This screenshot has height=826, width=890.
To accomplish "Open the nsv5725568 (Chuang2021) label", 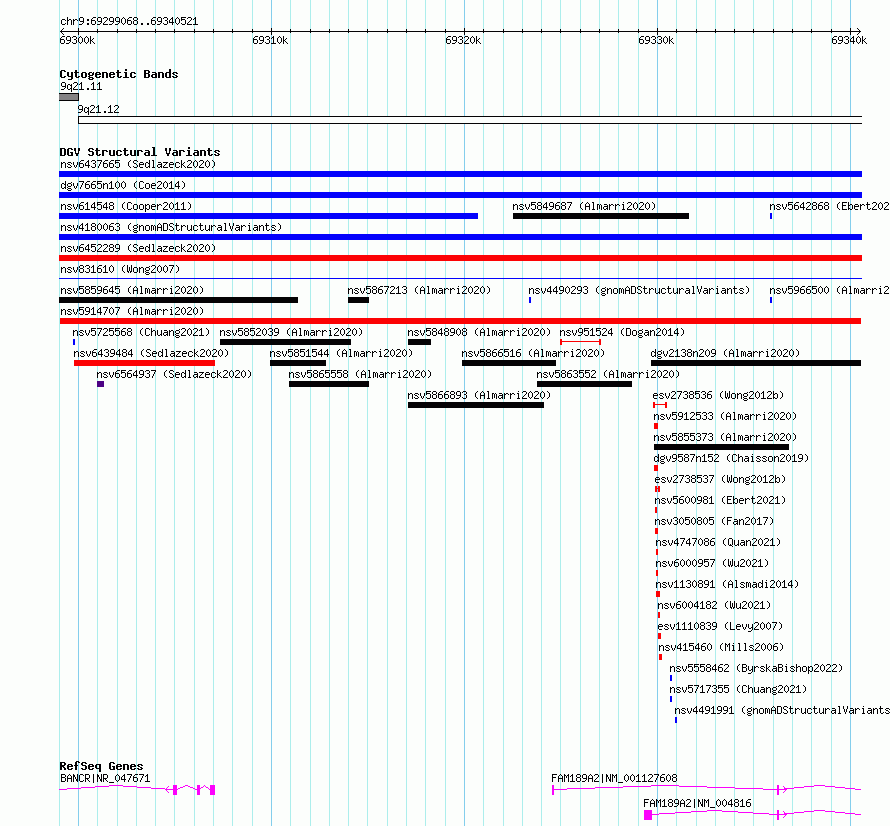I will [141, 332].
